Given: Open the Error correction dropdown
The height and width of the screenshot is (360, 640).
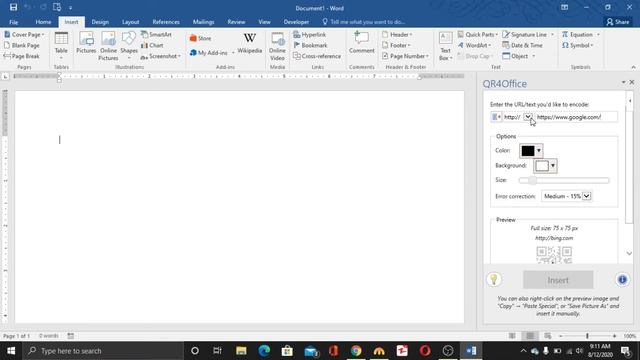Looking at the screenshot, I should (567, 196).
